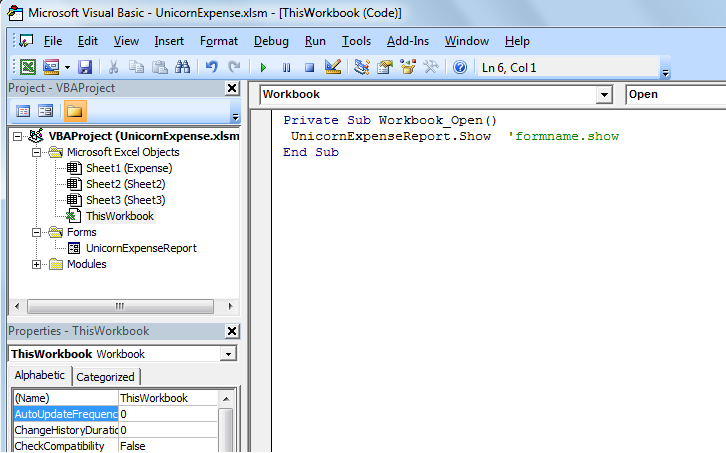Open Insert UserForm dropdown arrow
The height and width of the screenshot is (453, 726).
pyautogui.click(x=67, y=68)
